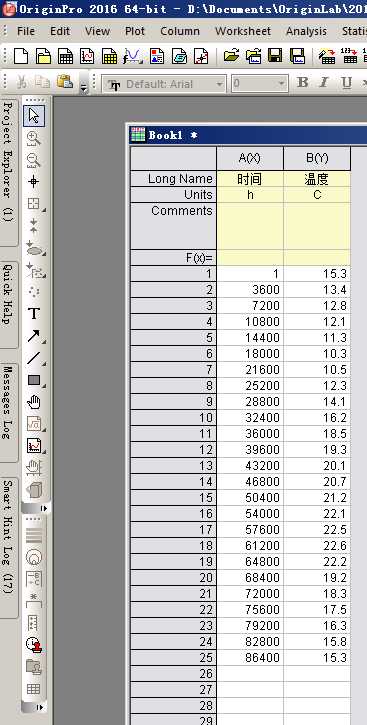Click the Import Wizard icon
This screenshot has width=367, height=725.
[327, 56]
